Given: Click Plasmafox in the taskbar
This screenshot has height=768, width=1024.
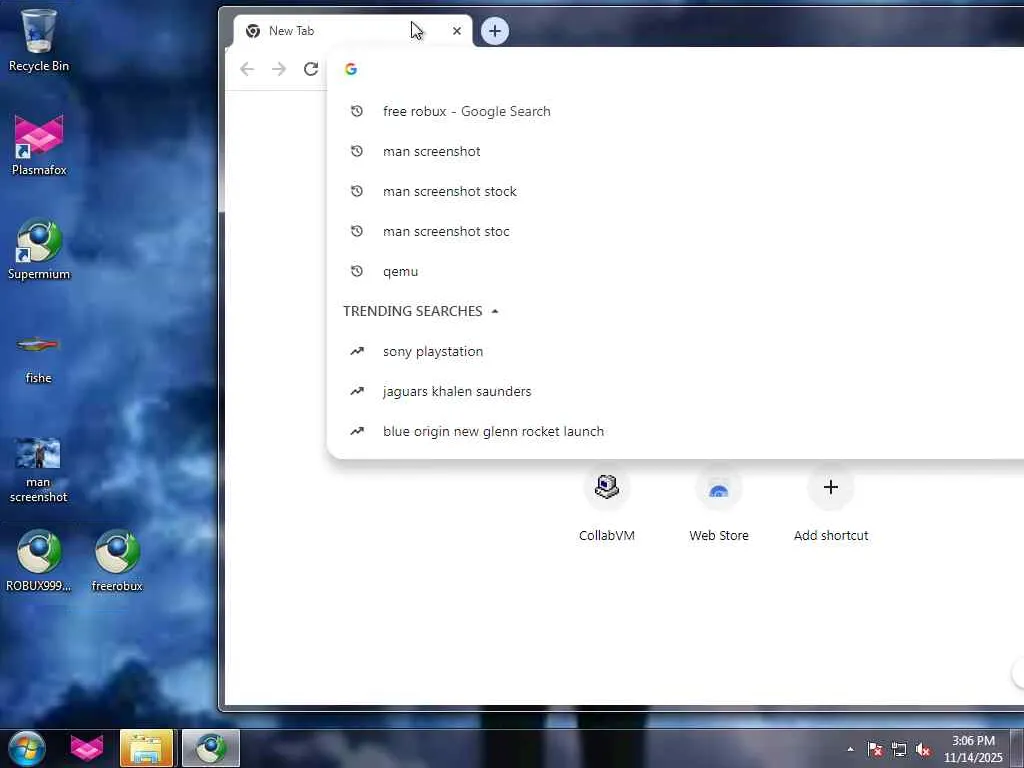Looking at the screenshot, I should pos(87,748).
